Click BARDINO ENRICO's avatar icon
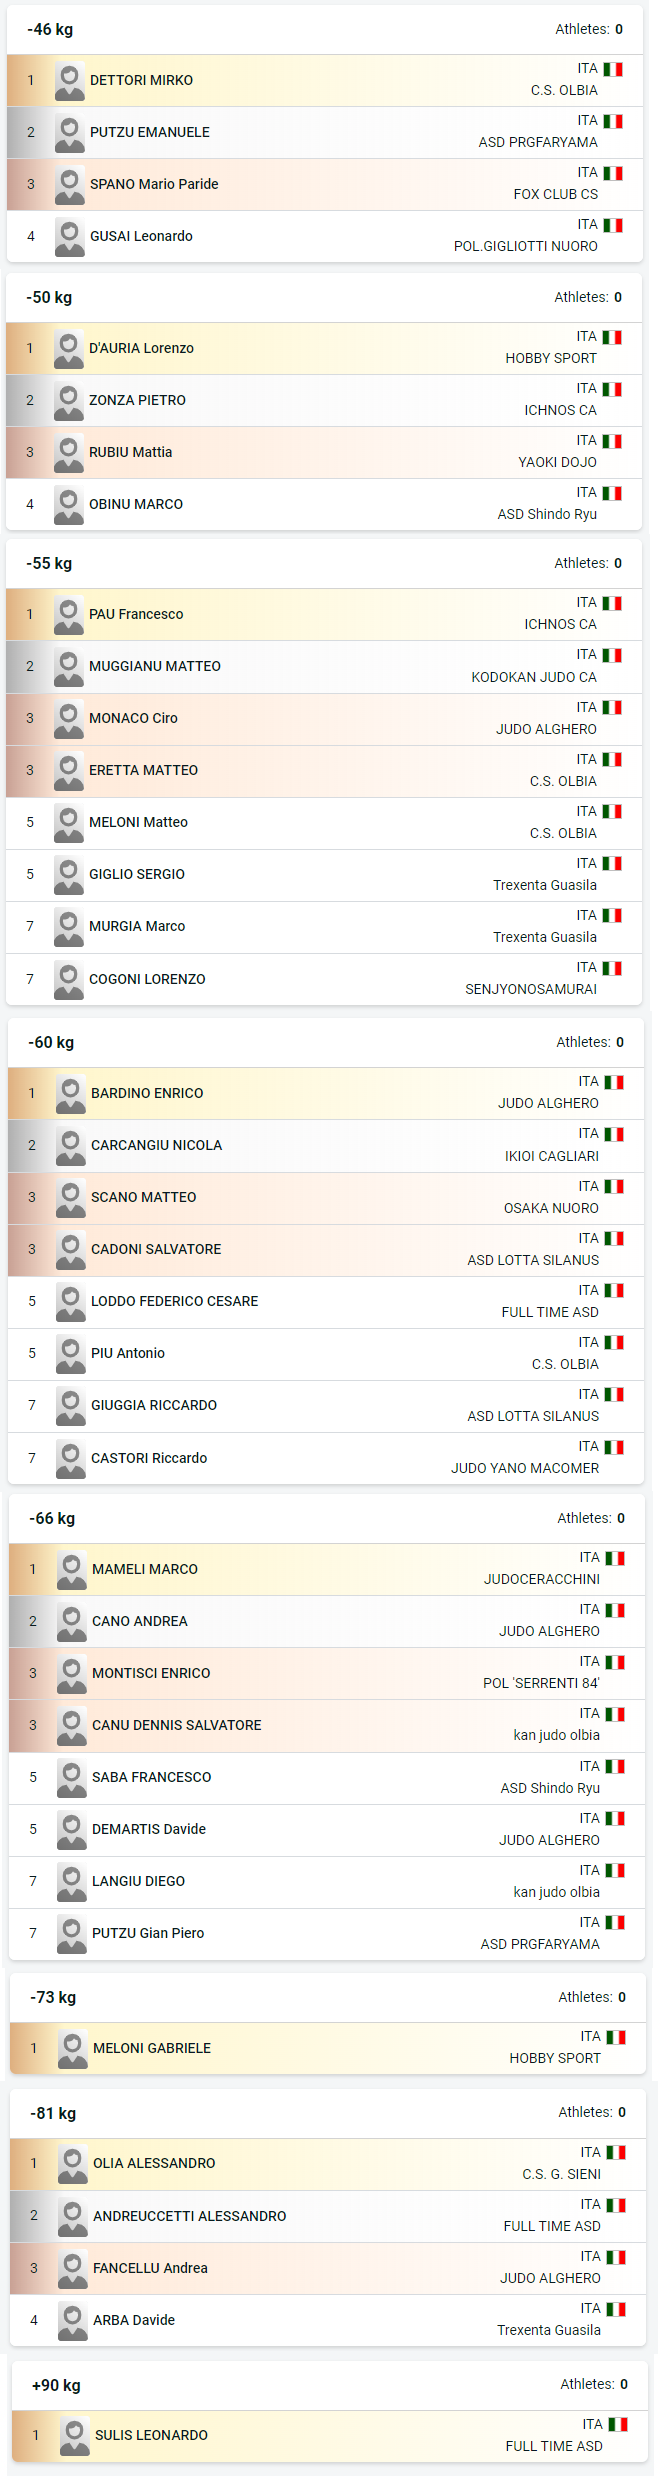Viewport: 659px width, 2478px height. [x=71, y=1094]
